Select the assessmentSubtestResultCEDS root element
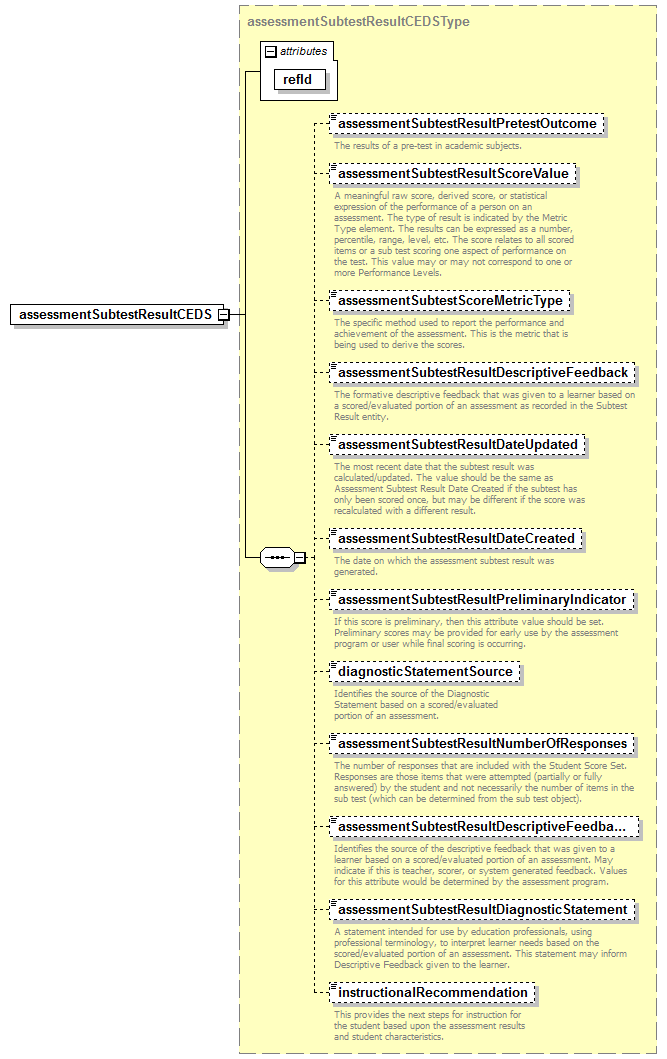The width and height of the screenshot is (667, 1059). click(x=115, y=315)
